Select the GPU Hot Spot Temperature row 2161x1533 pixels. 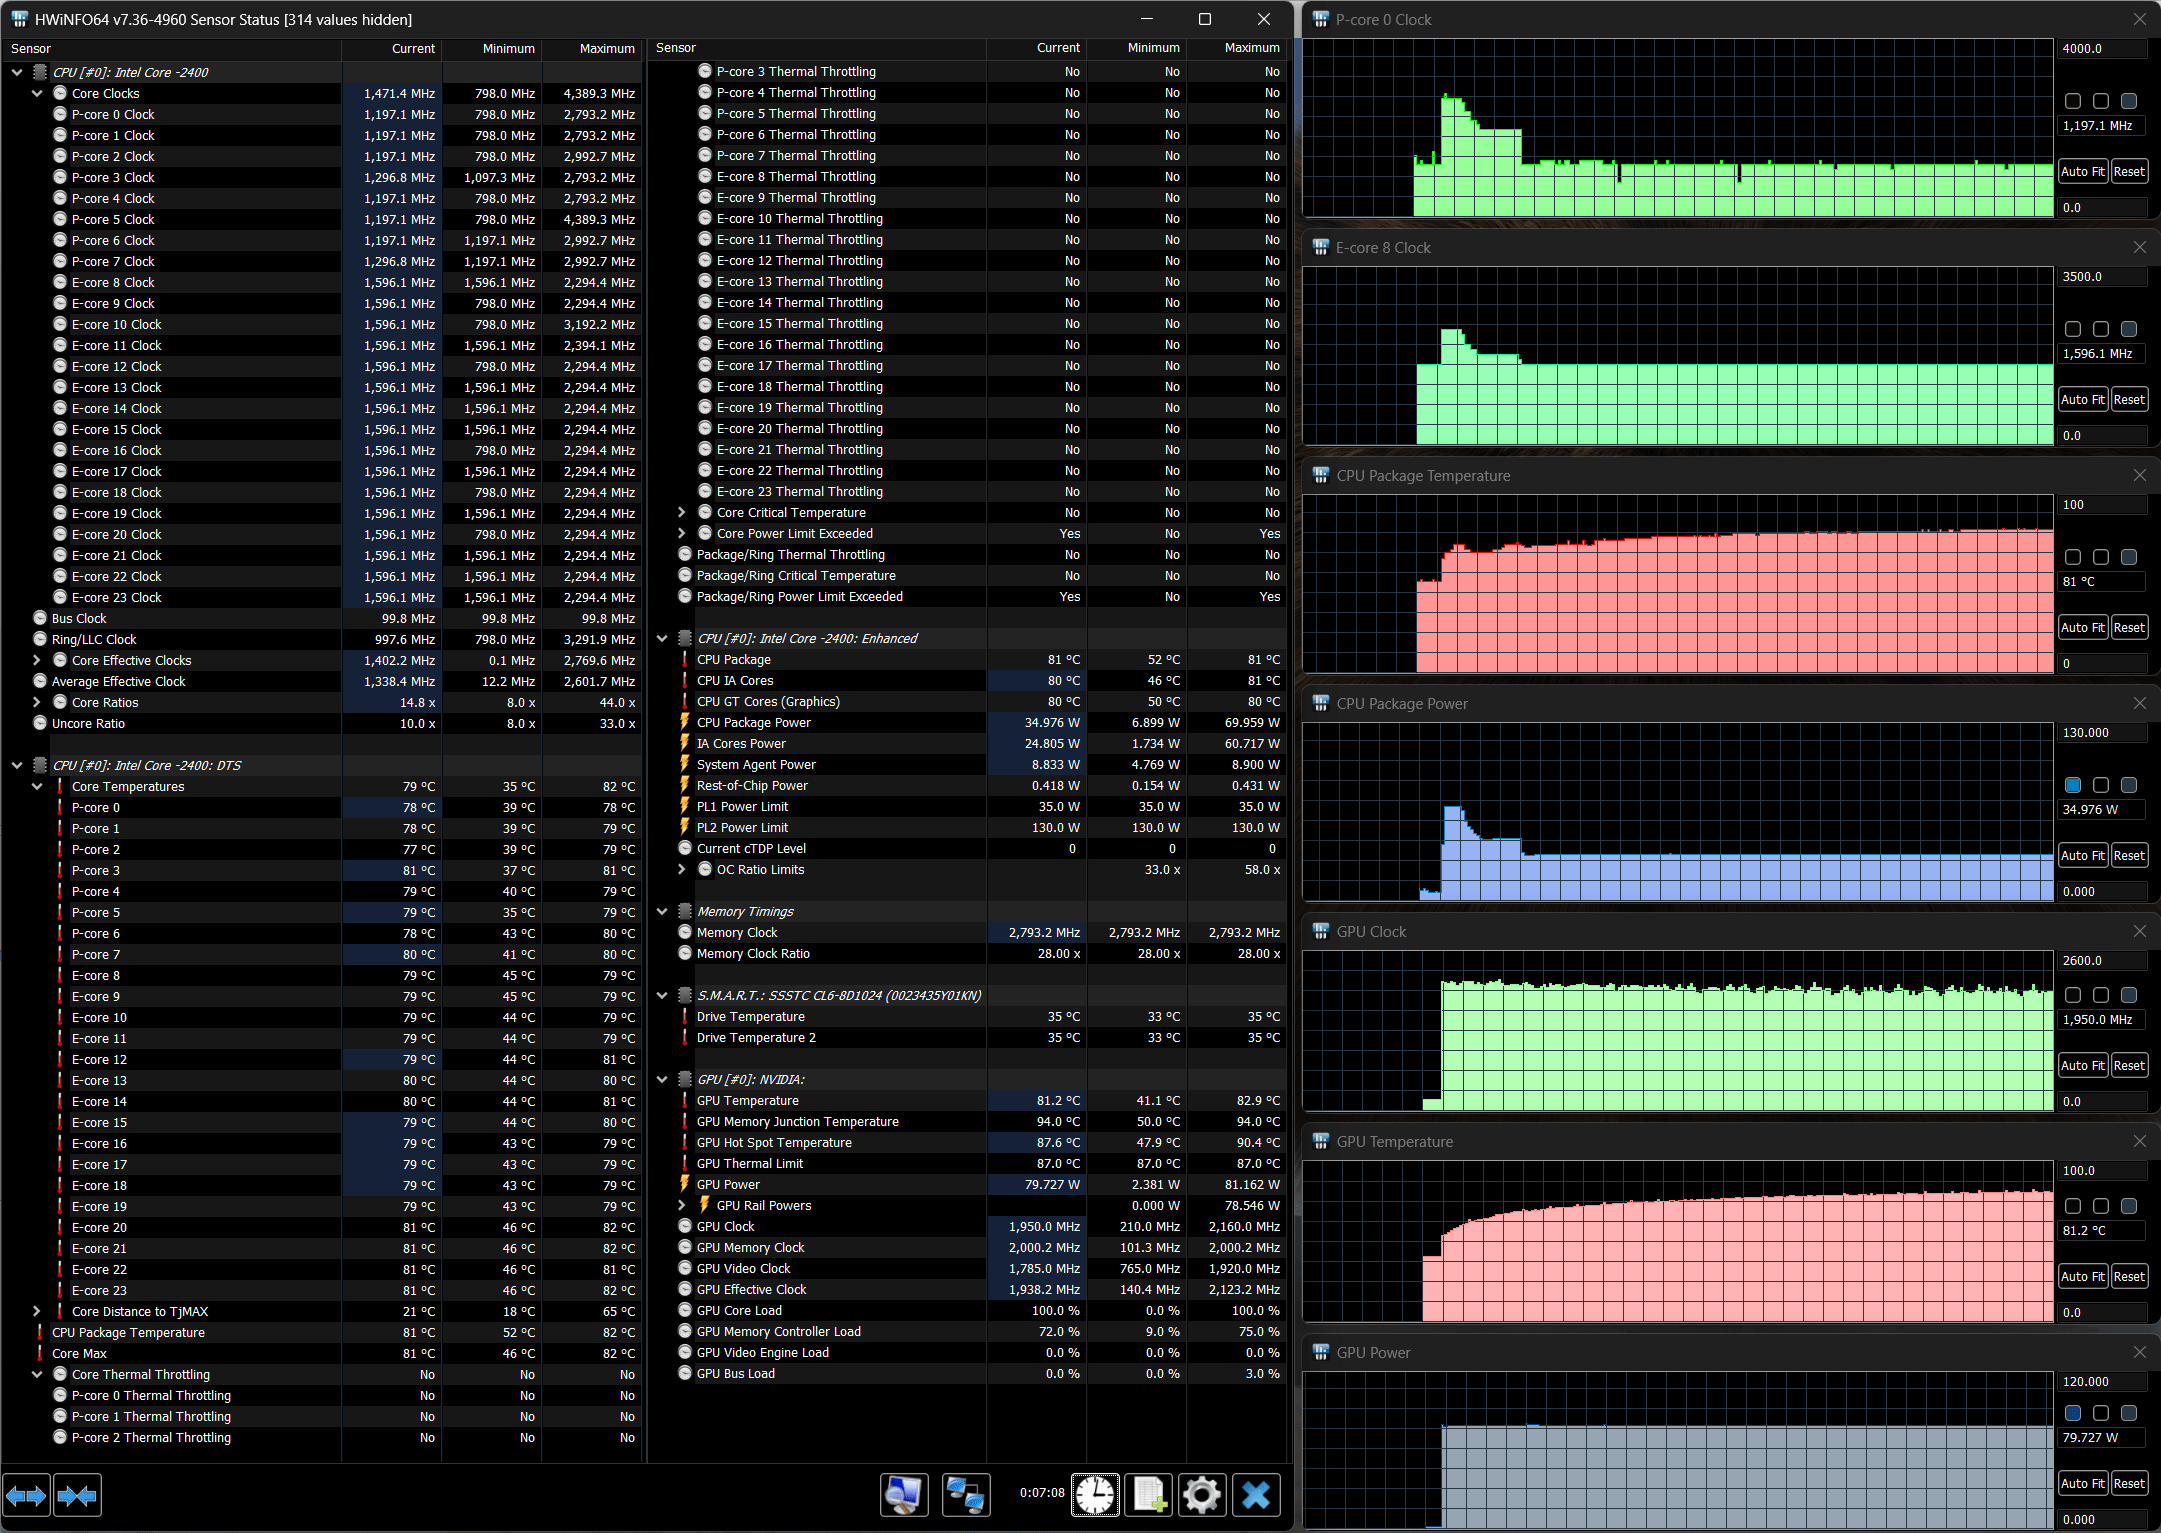click(x=774, y=1142)
